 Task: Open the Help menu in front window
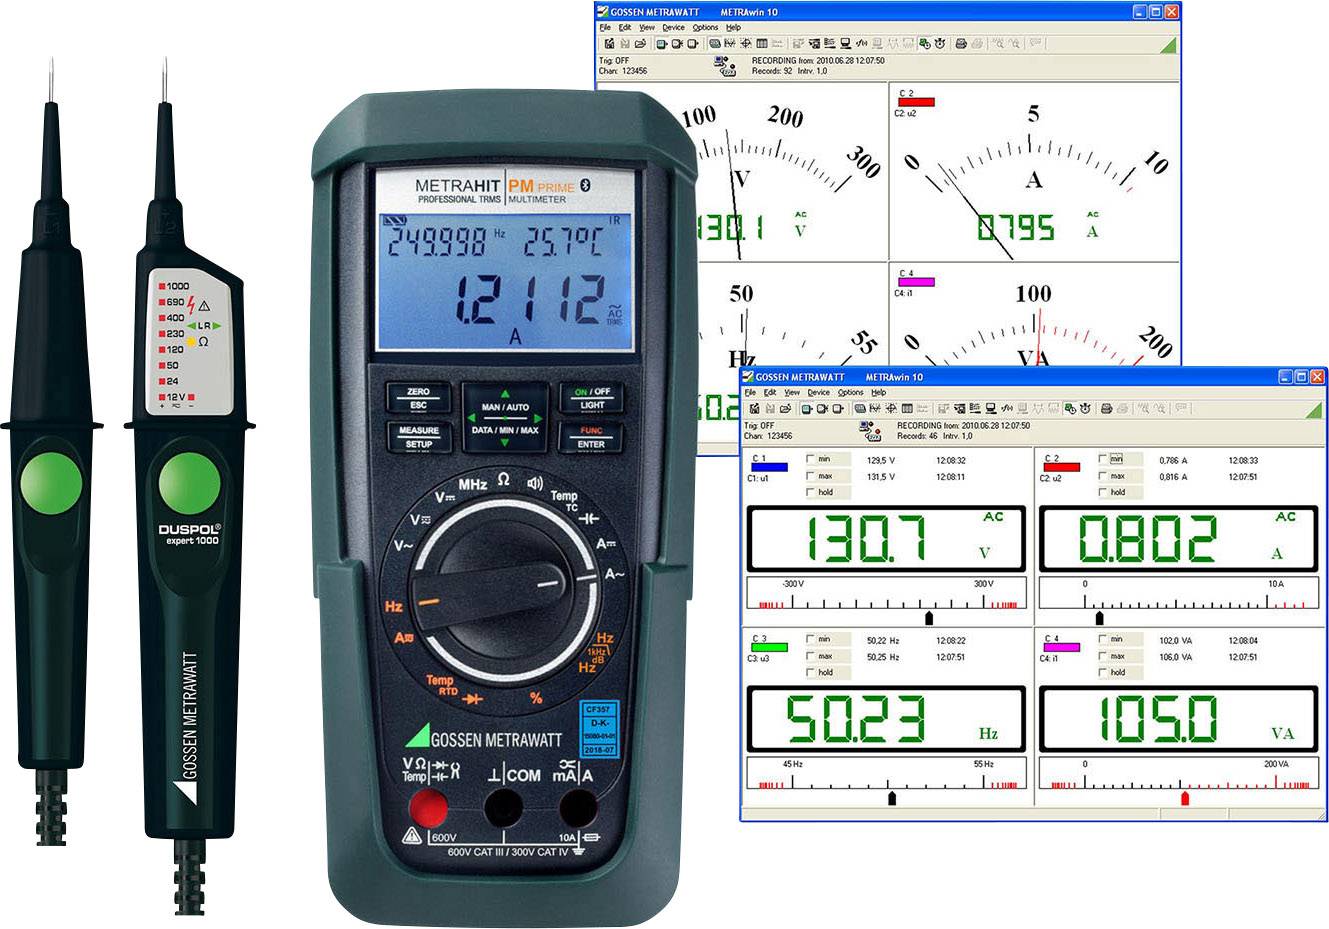pos(878,393)
